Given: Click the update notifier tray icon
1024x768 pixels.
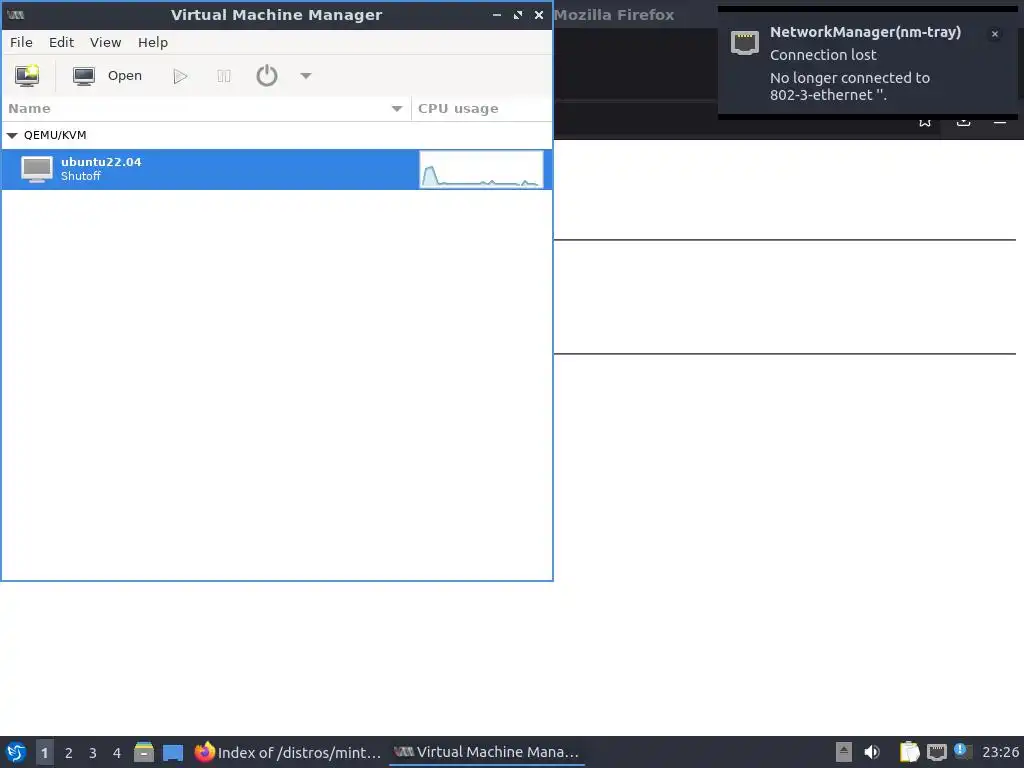Looking at the screenshot, I should [963, 751].
